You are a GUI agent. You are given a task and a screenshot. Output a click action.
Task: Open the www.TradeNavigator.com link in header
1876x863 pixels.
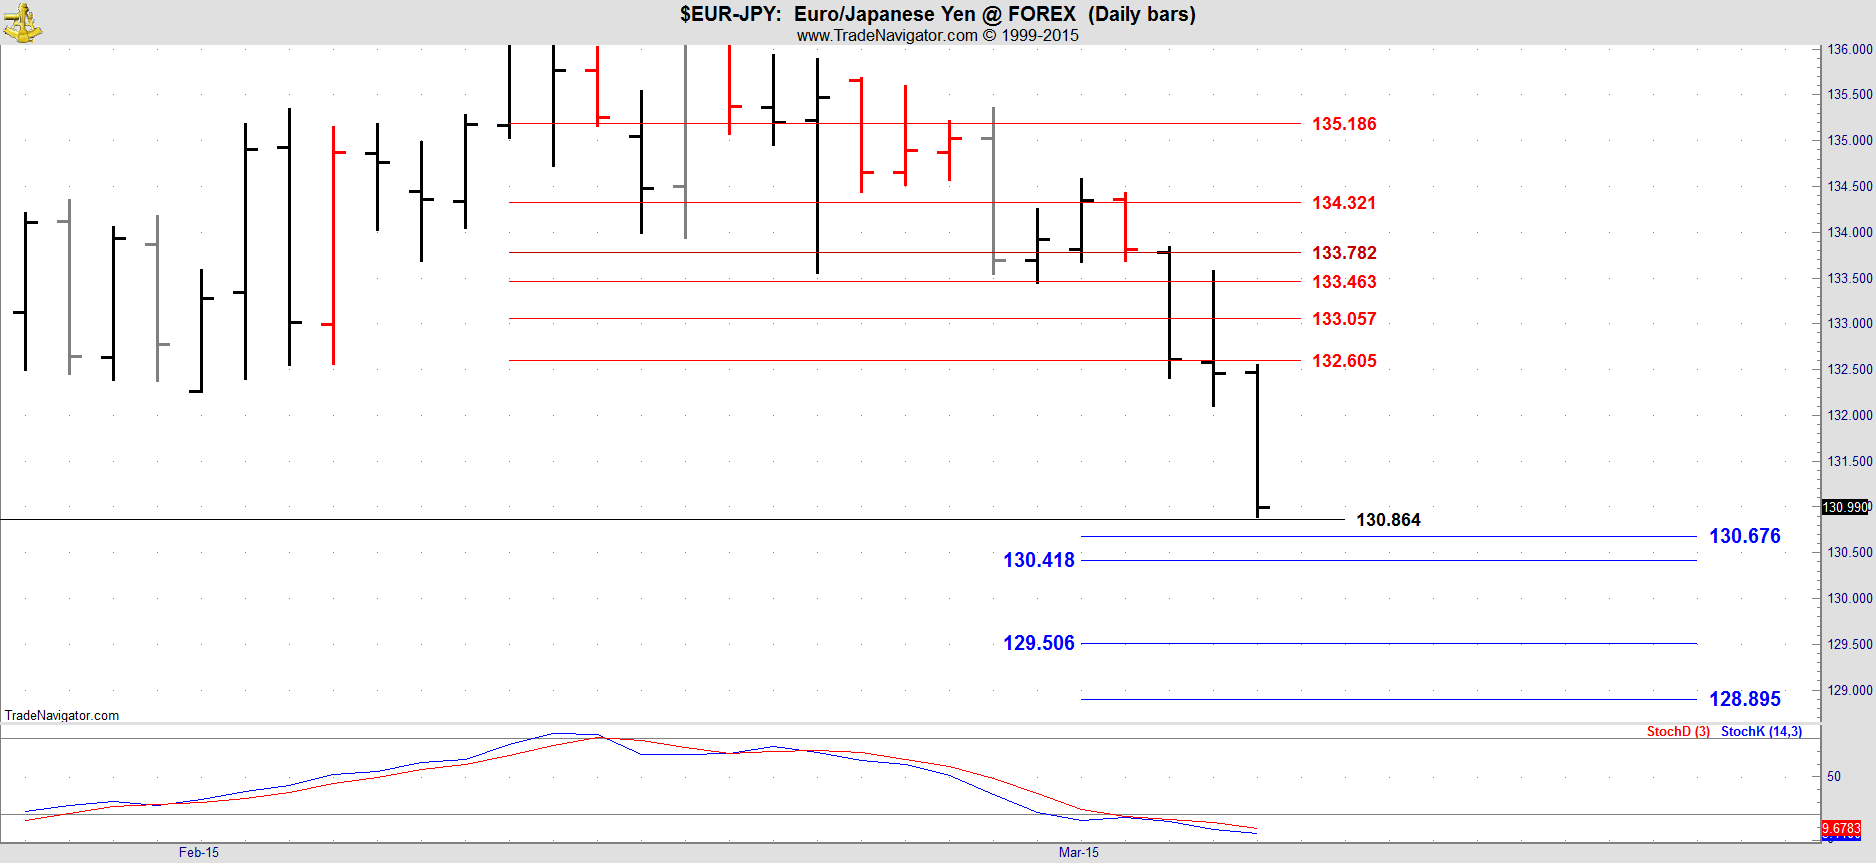coord(887,35)
